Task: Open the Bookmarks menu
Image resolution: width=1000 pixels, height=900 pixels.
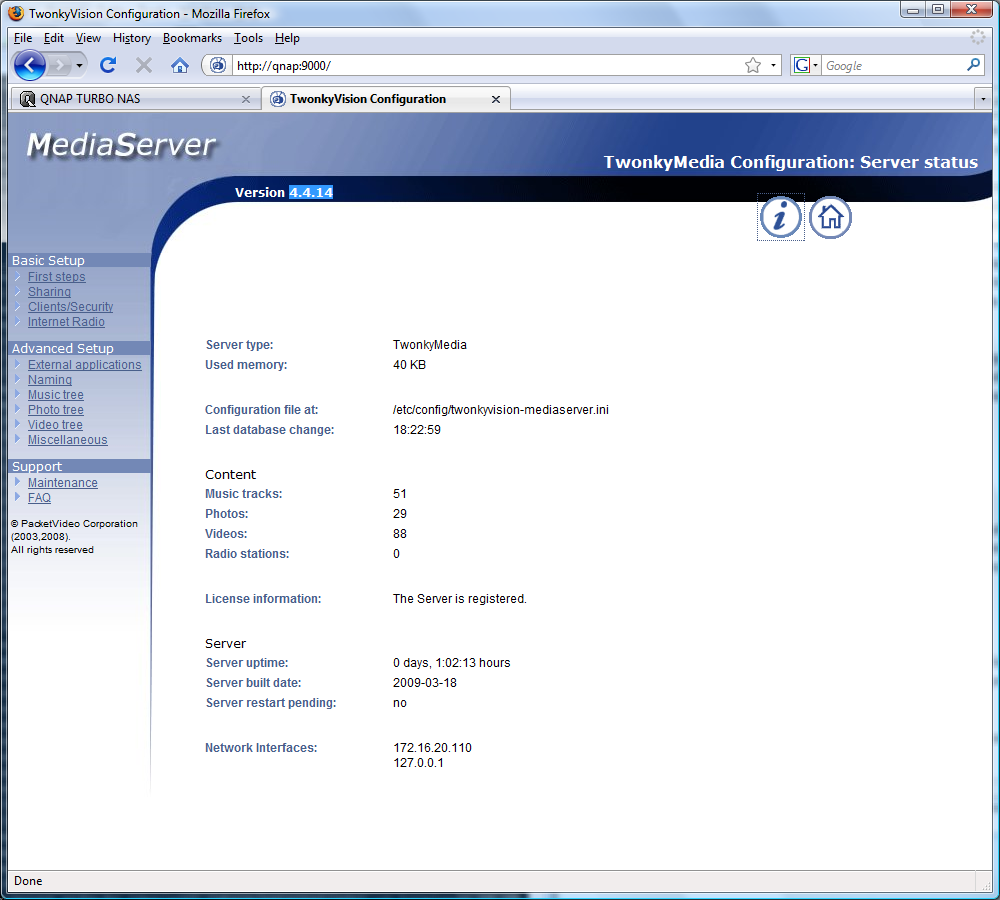Action: coord(192,38)
